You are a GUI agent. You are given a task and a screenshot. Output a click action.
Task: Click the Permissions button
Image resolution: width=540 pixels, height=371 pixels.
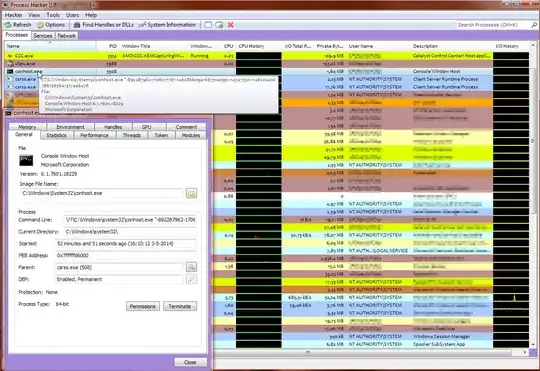pyautogui.click(x=143, y=306)
